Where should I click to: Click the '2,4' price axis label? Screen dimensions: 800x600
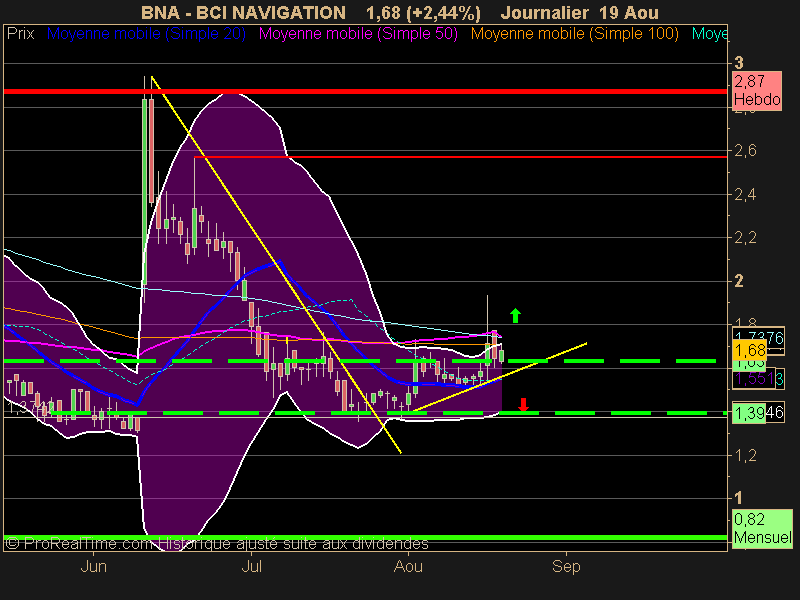coord(745,194)
